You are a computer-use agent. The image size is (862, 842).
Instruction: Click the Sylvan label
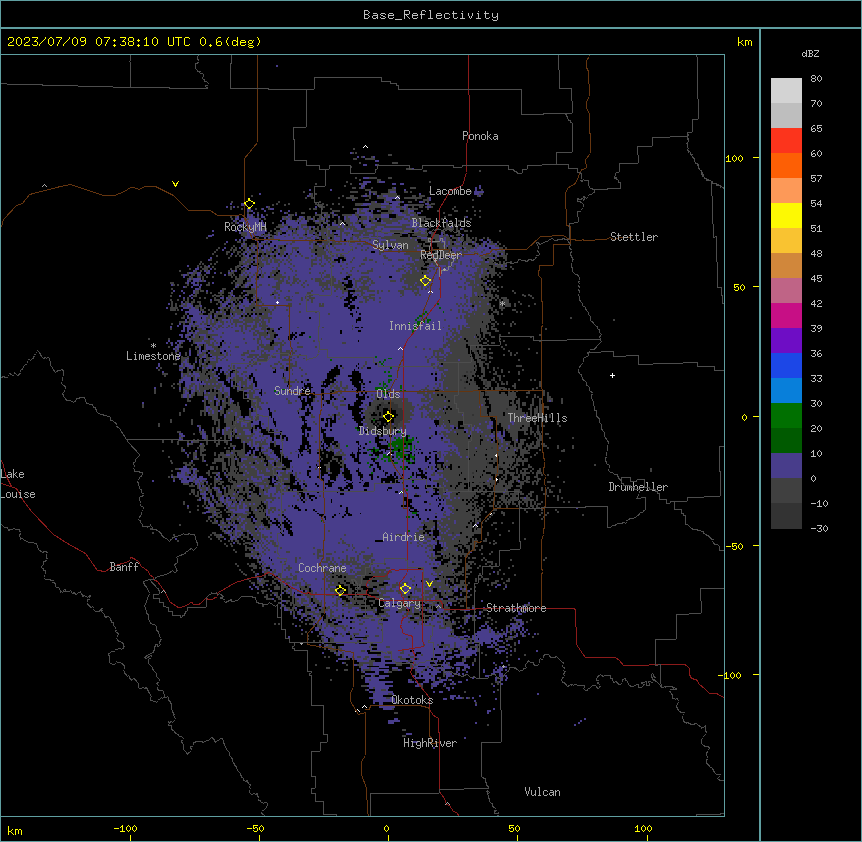pos(390,245)
